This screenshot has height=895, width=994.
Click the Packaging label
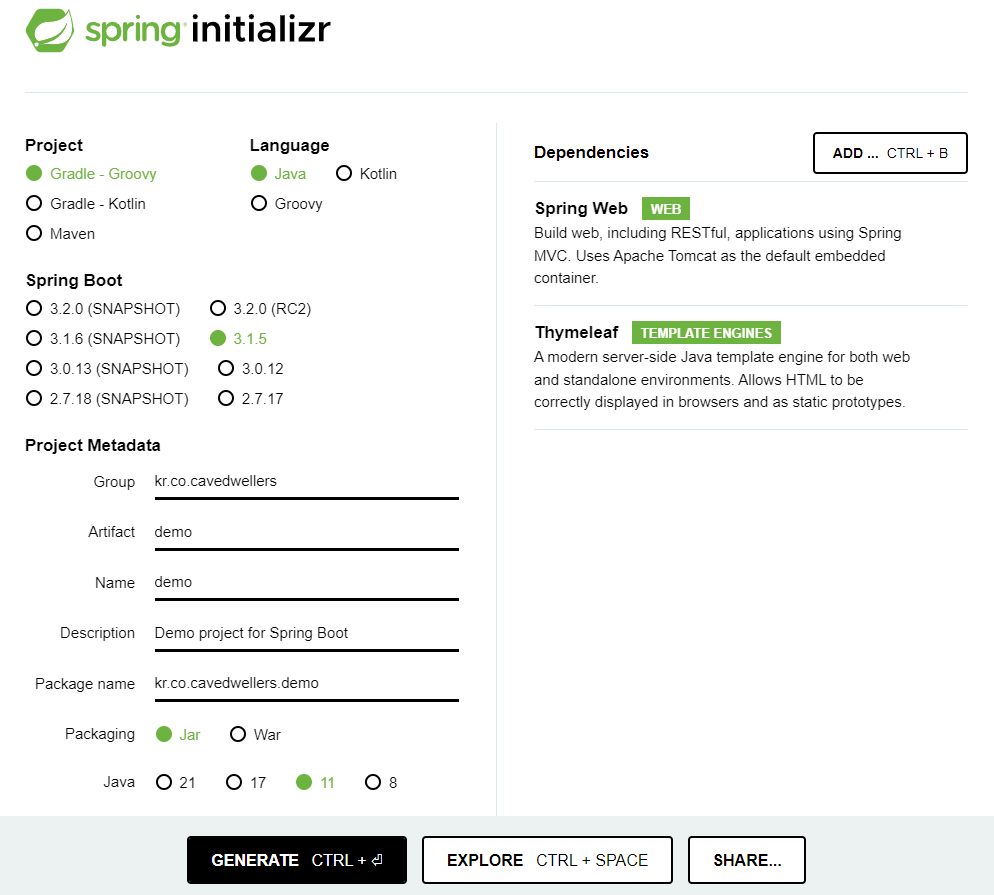100,734
